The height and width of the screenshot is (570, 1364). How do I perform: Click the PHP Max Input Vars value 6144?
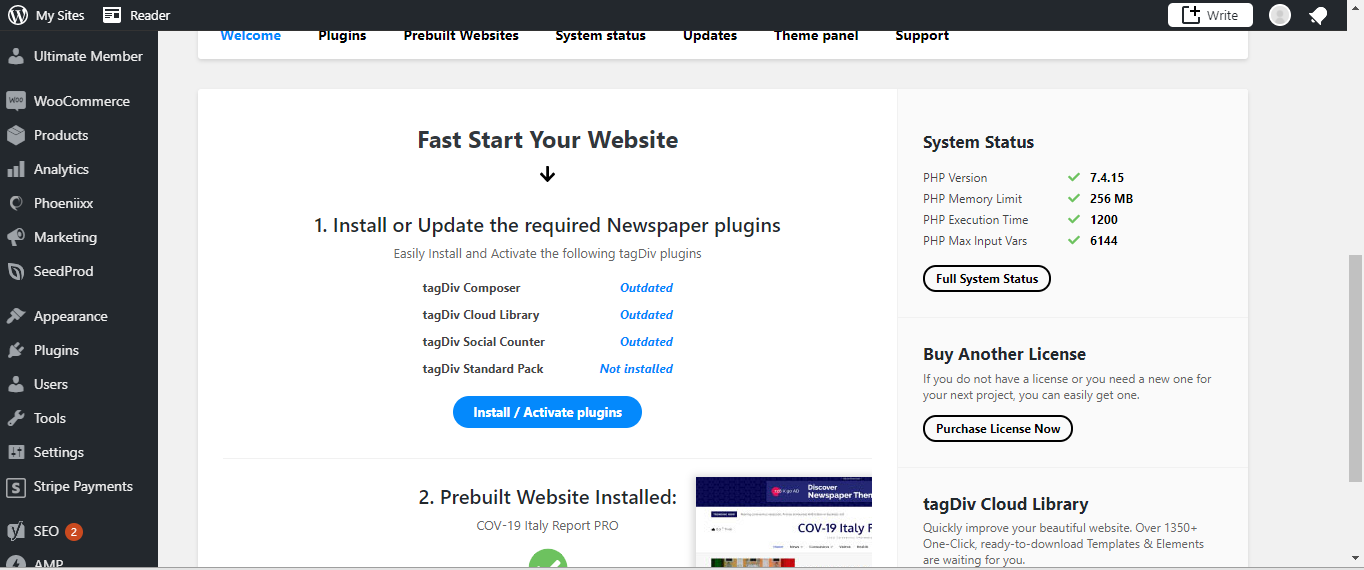point(1104,241)
